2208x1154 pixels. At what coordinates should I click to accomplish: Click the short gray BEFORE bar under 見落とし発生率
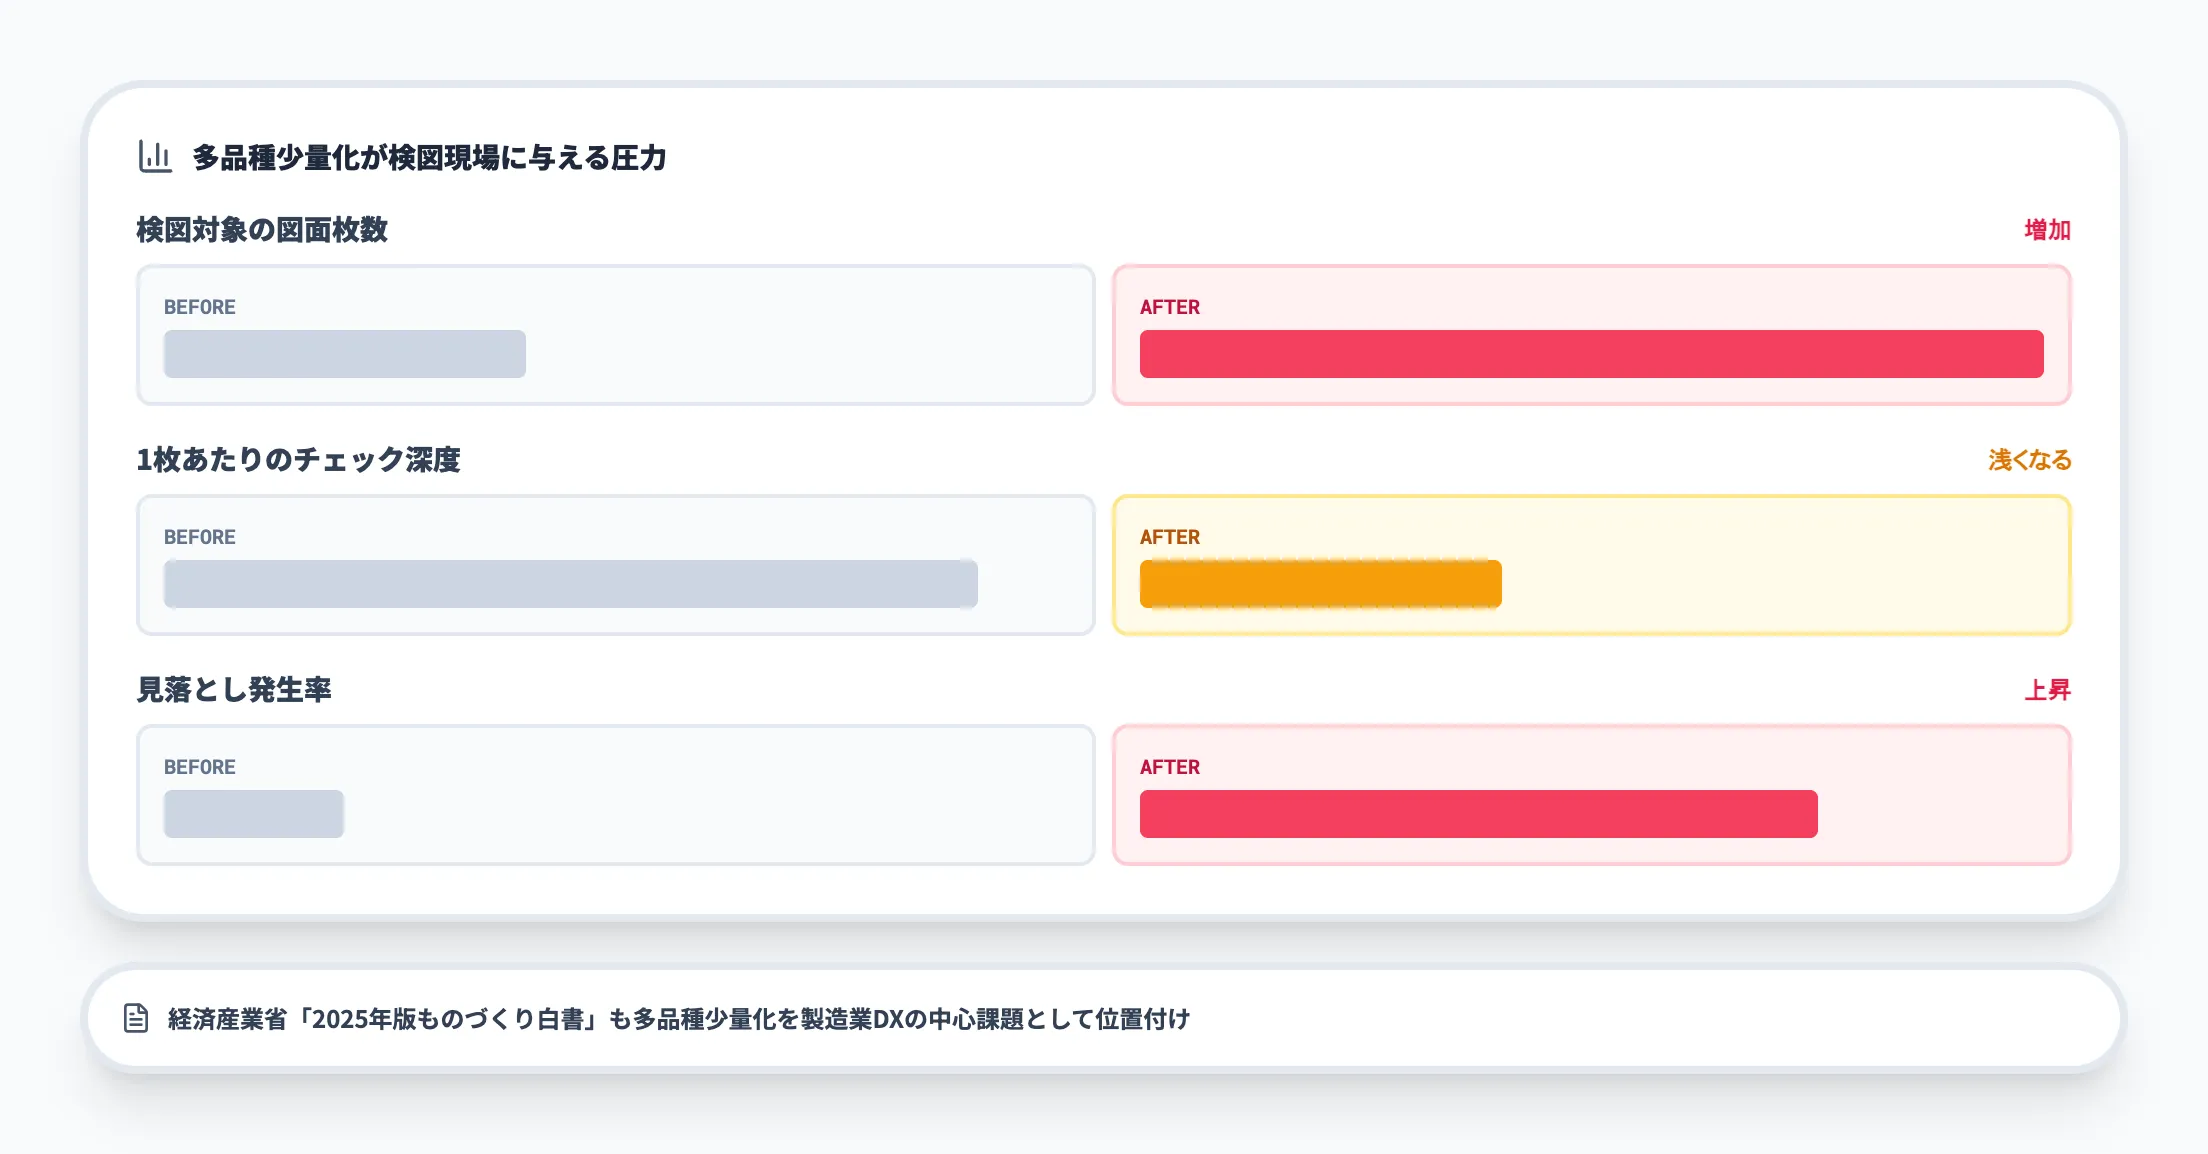click(x=254, y=814)
